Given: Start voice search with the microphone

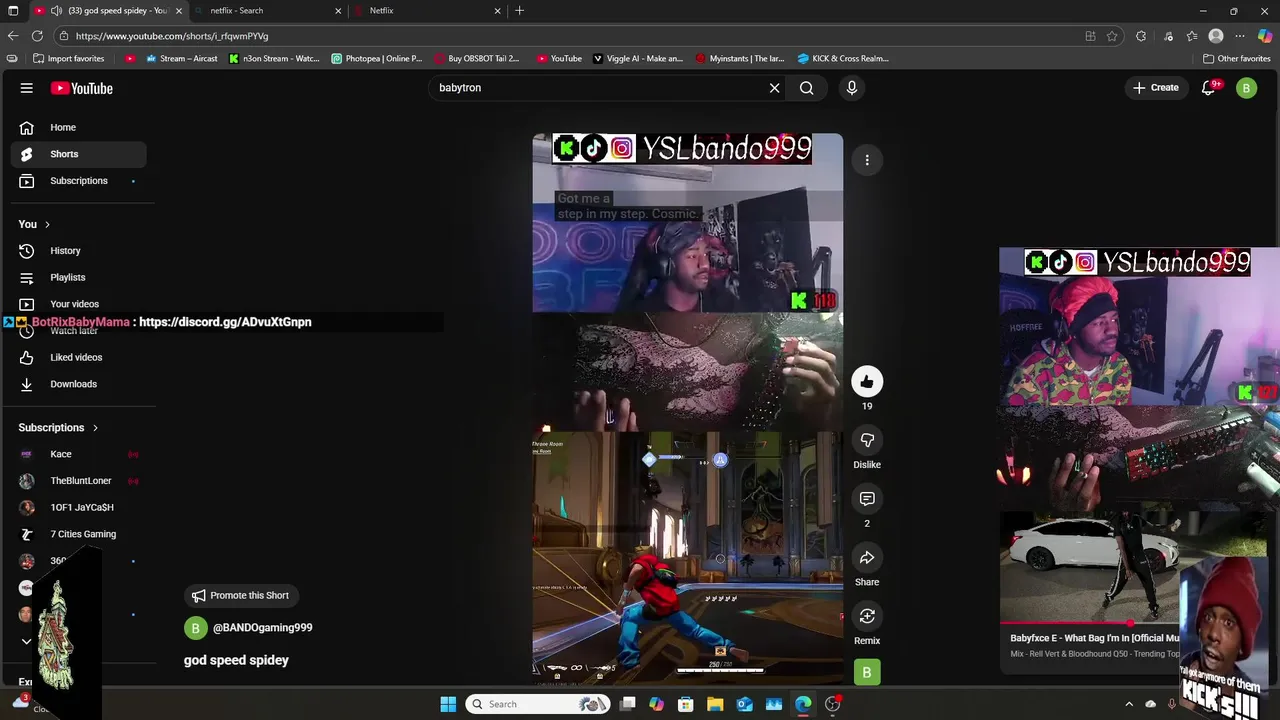Looking at the screenshot, I should click(852, 88).
